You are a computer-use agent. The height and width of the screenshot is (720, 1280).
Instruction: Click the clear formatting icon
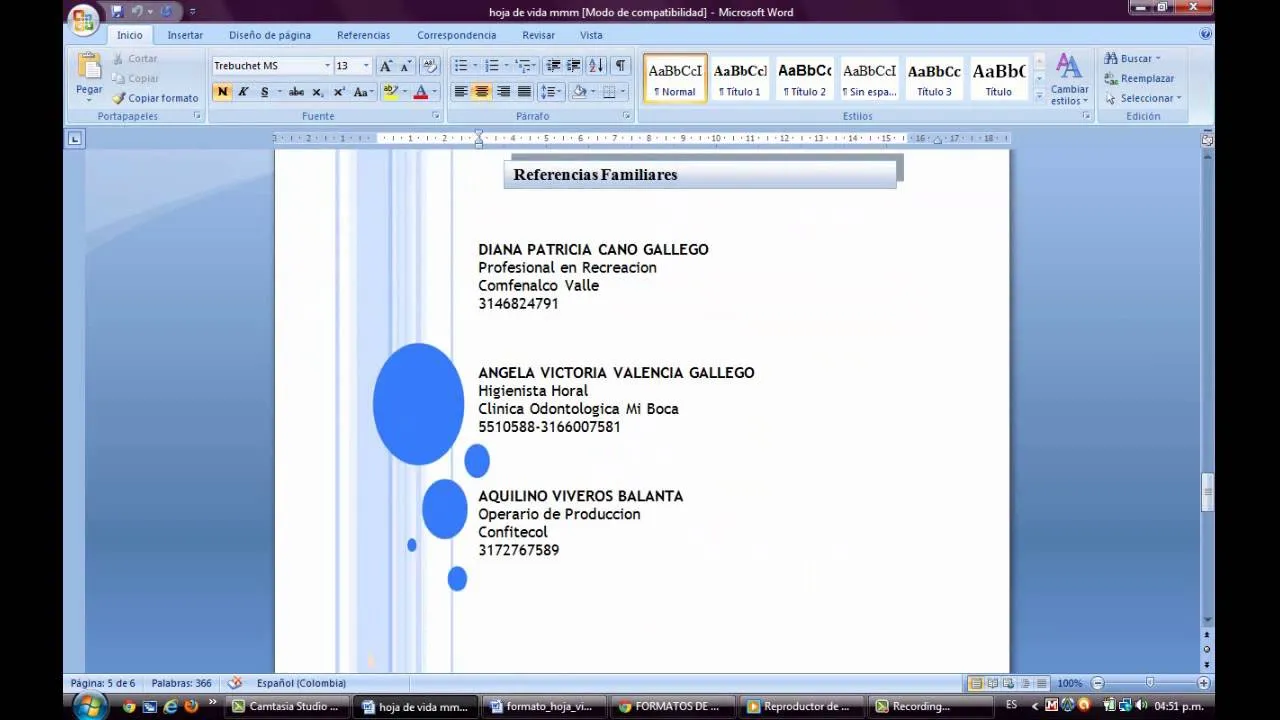(430, 66)
